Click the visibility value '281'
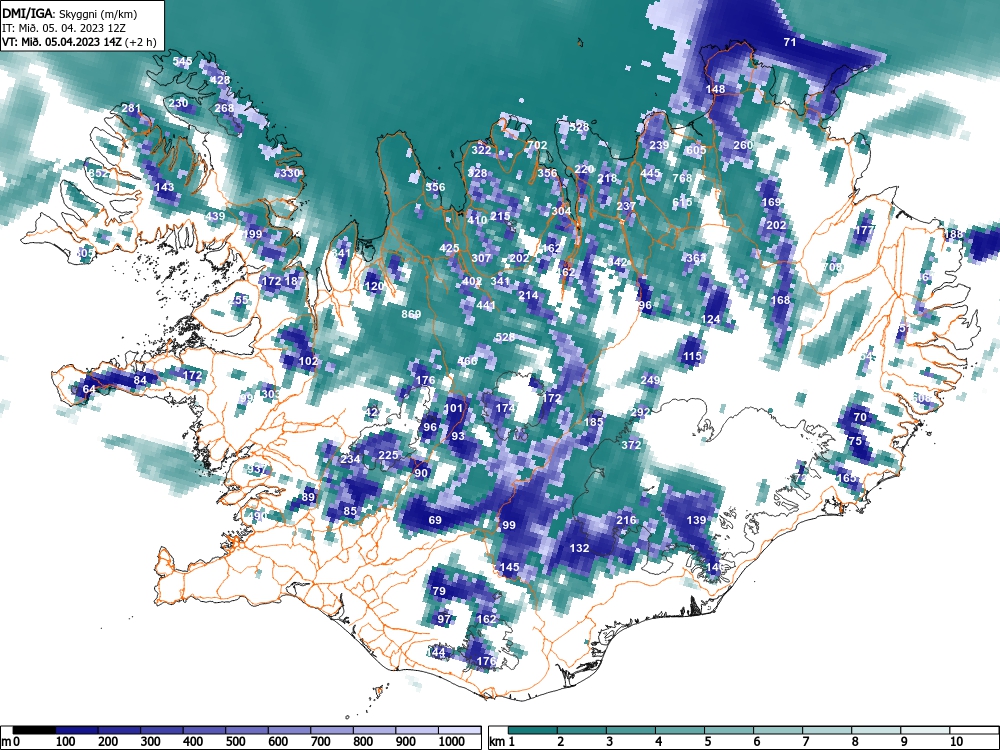 [x=131, y=108]
